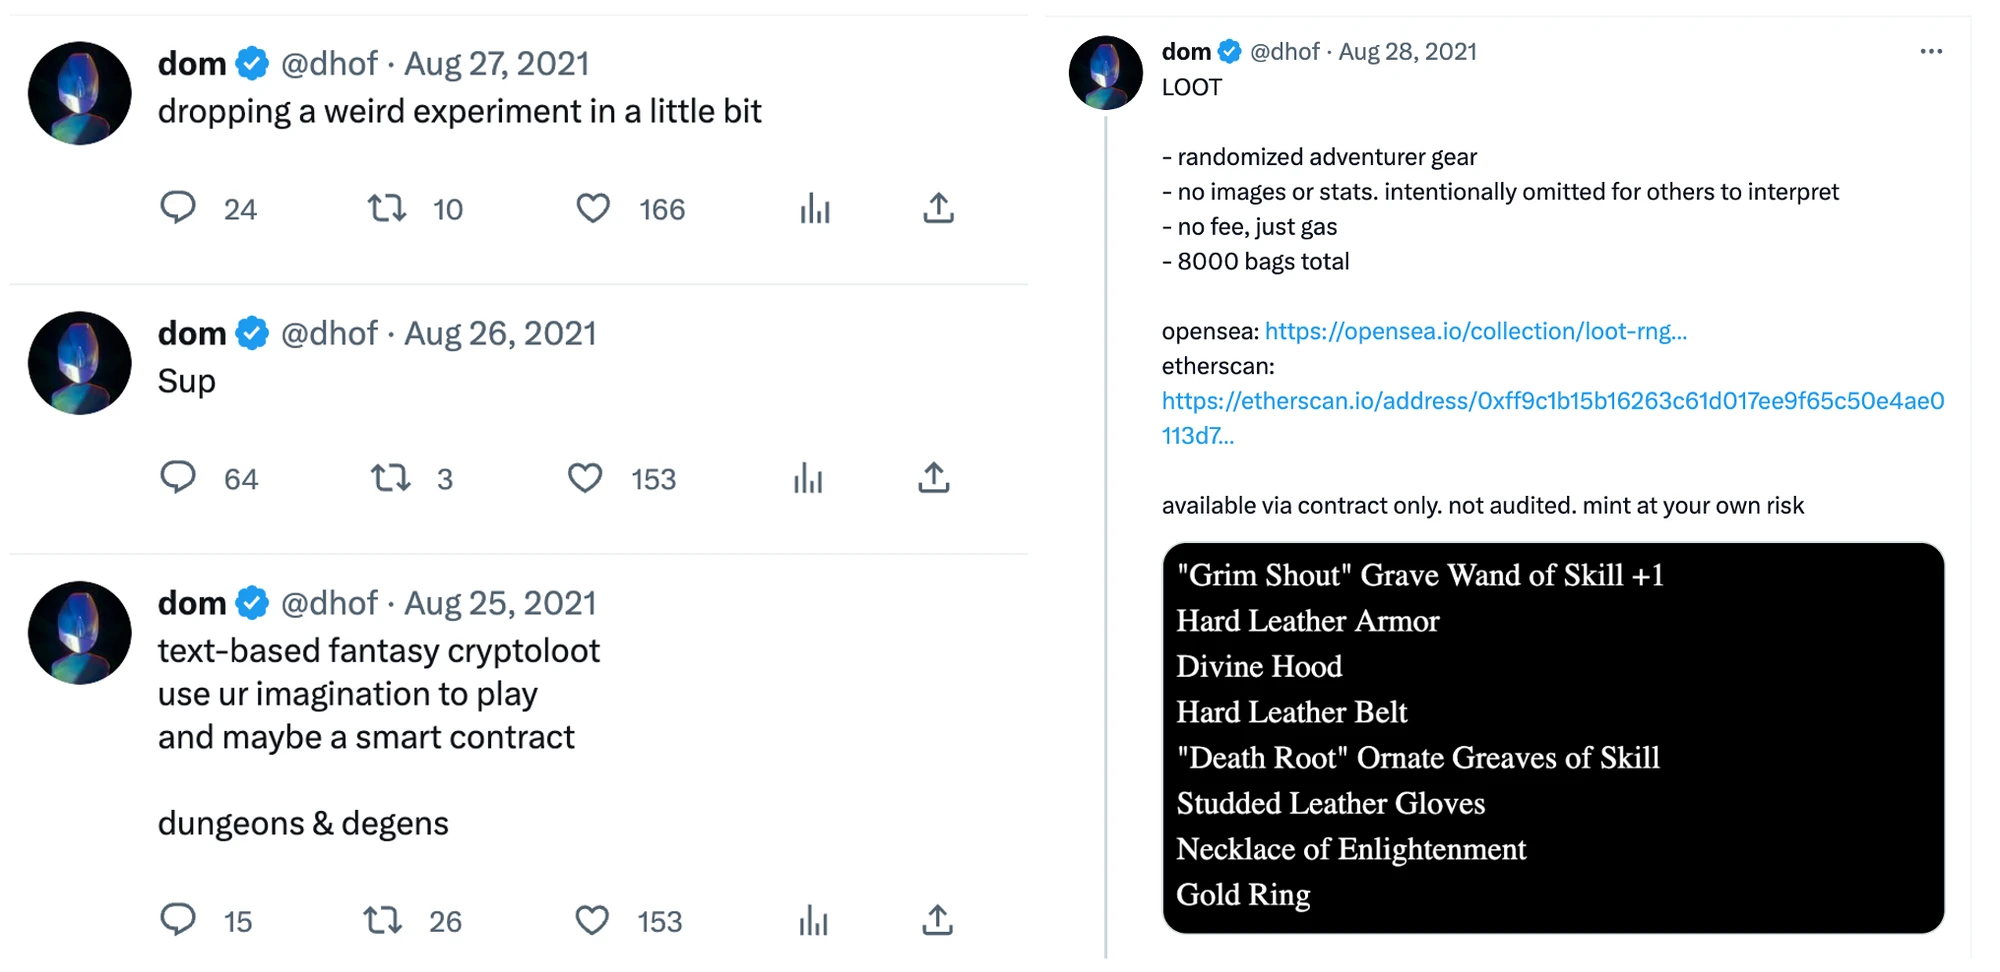Retweet the 'Sup' tweet
The image size is (2000, 972).
[x=390, y=478]
